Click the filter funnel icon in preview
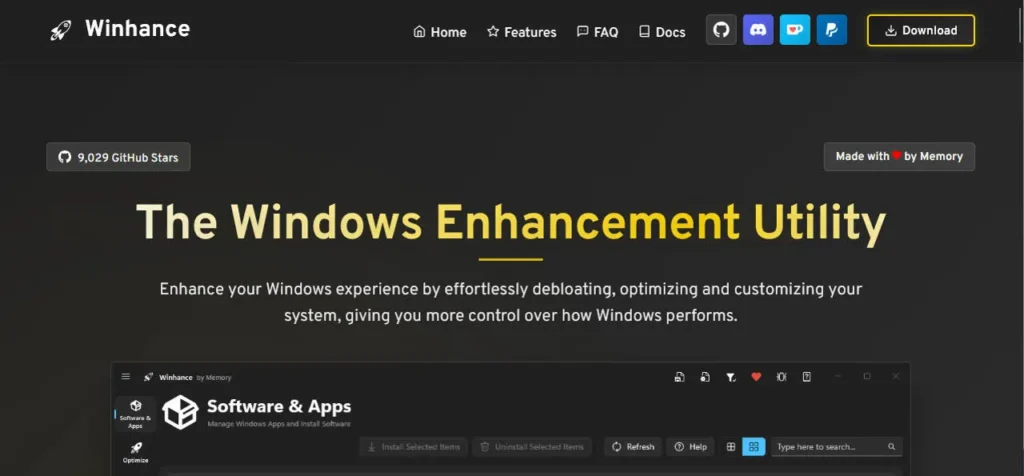Image resolution: width=1024 pixels, height=476 pixels. tap(731, 377)
